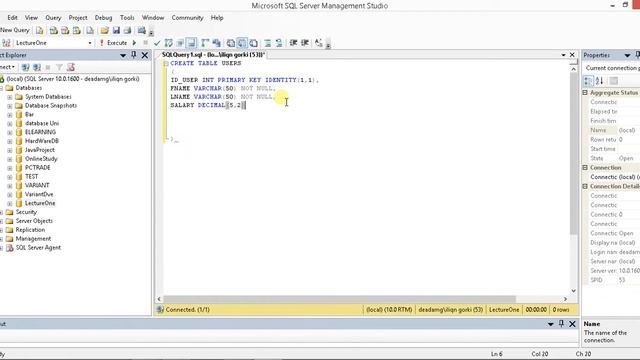Switch to Results to File

click(x=253, y=43)
